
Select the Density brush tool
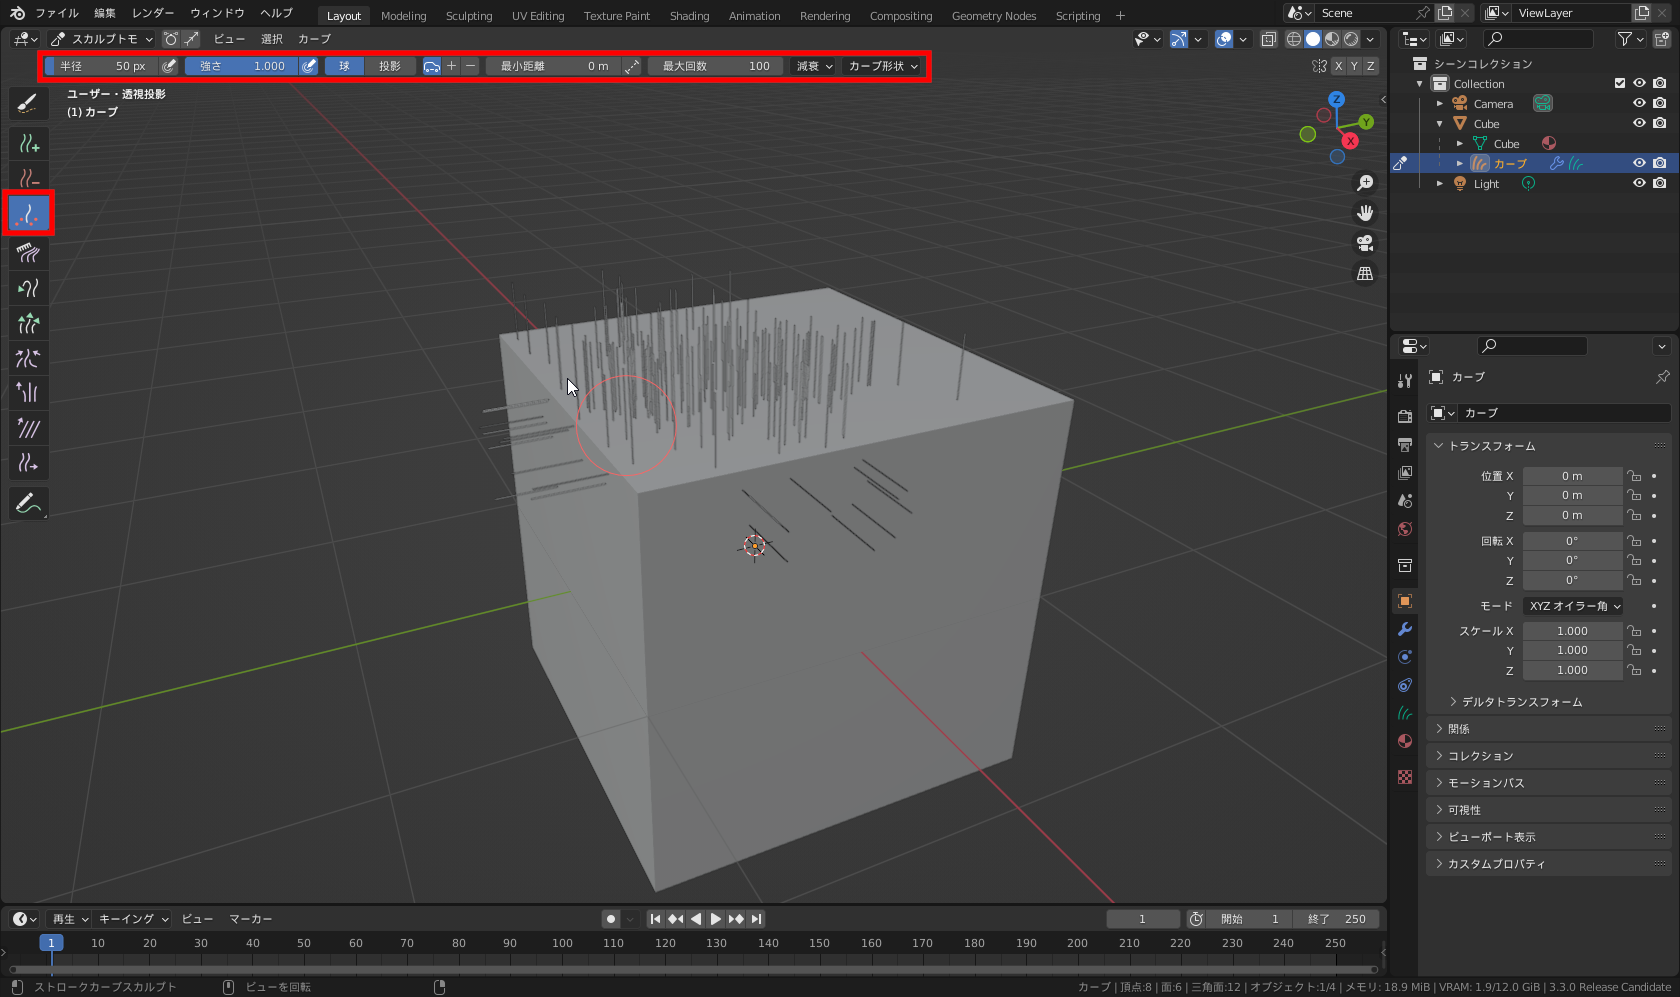tap(28, 214)
